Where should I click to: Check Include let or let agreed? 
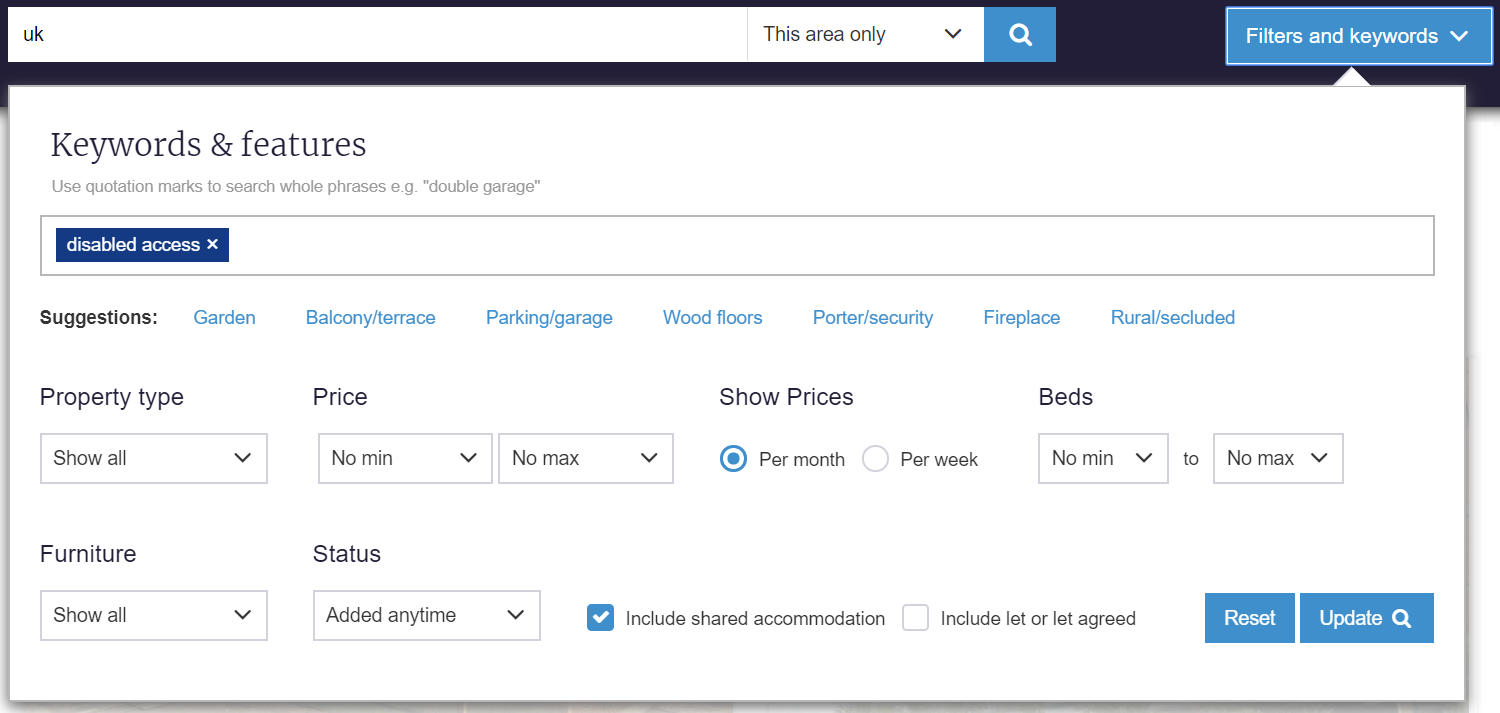(915, 618)
